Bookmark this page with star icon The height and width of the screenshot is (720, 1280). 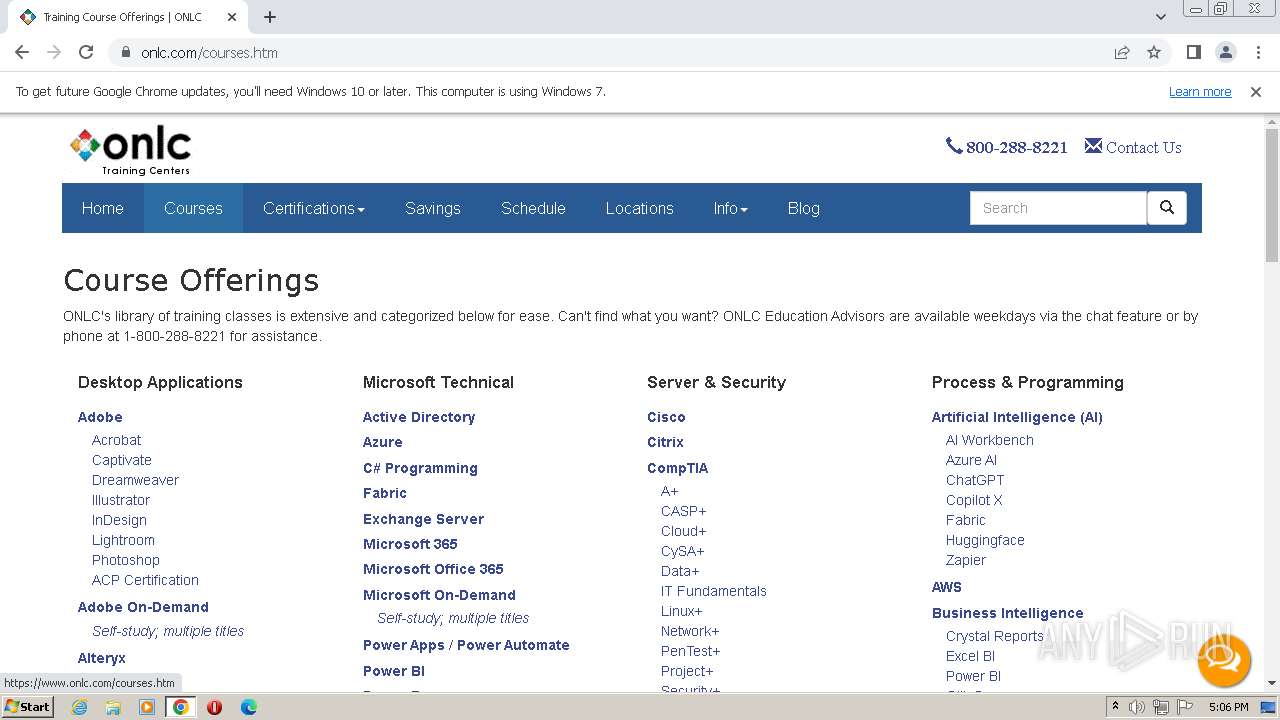1154,52
